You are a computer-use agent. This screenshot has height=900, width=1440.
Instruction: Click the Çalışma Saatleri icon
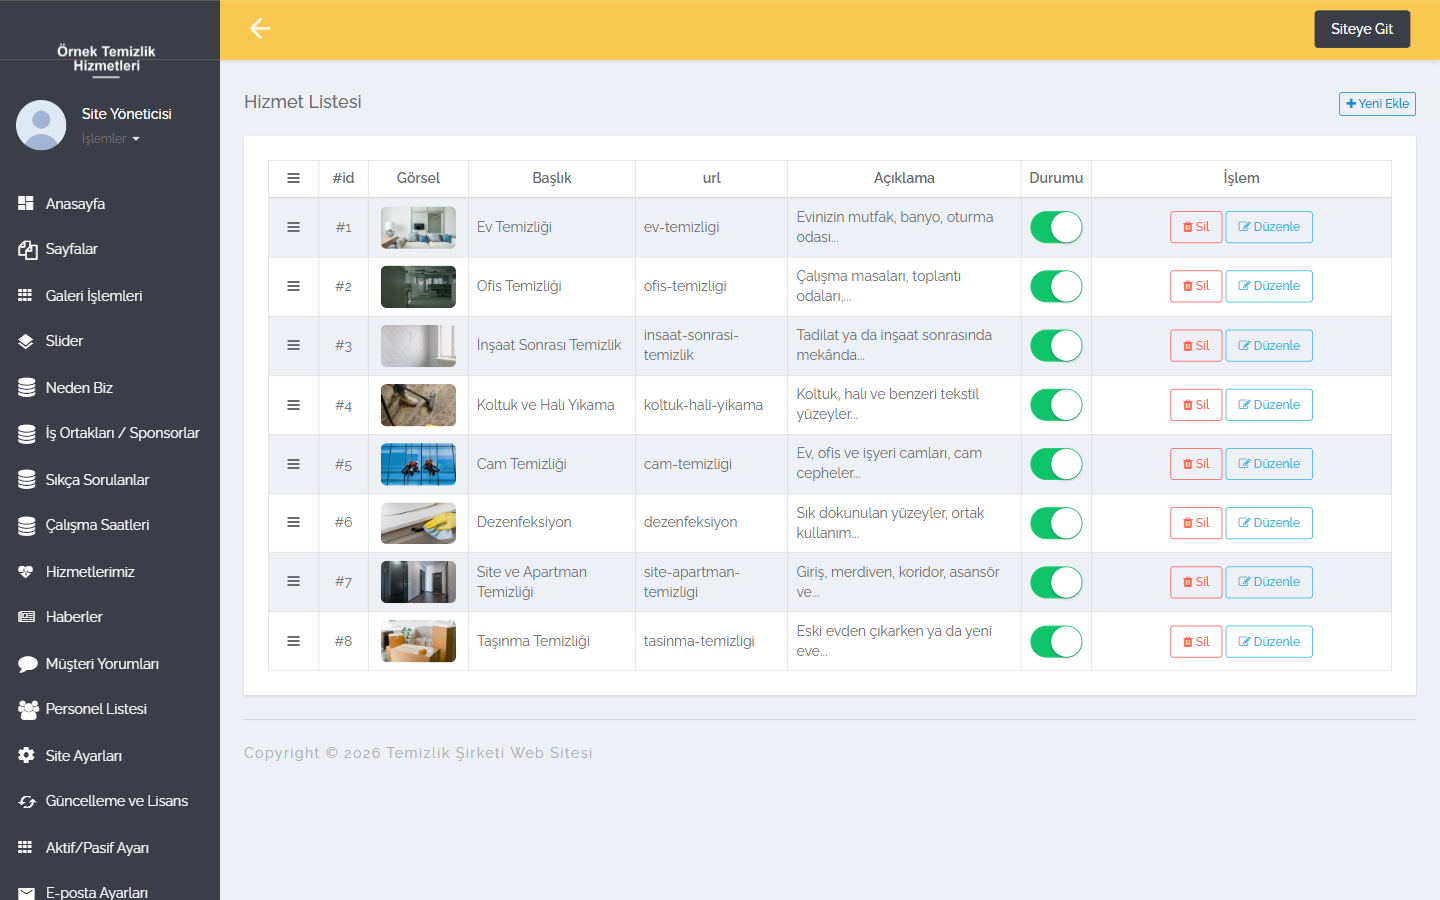pos(26,525)
